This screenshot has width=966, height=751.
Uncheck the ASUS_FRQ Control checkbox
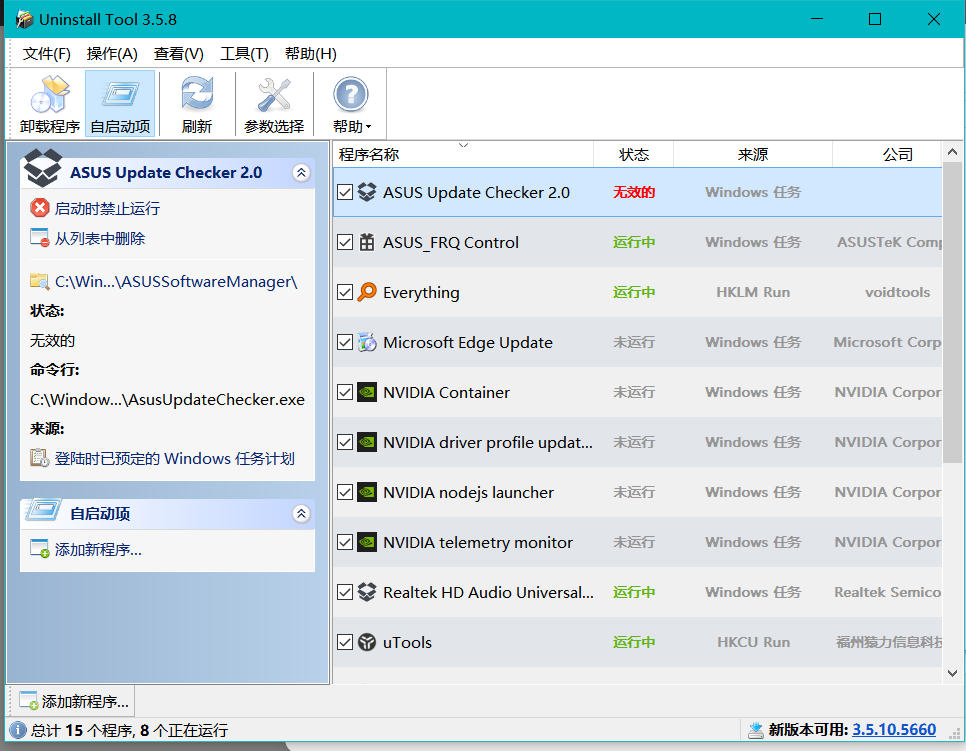coord(345,242)
